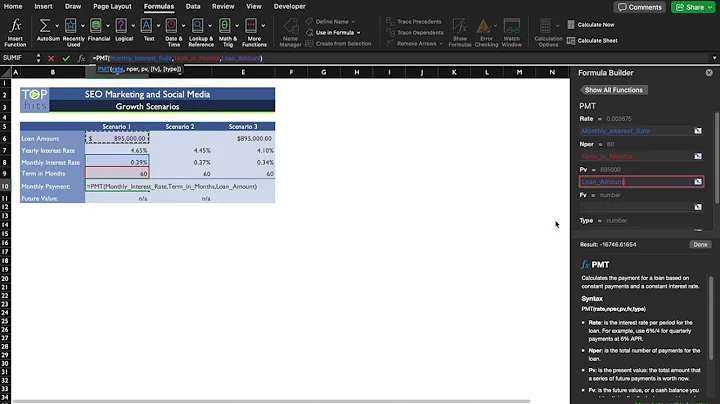Select the Scenario 1 Loan Amount cell
The width and height of the screenshot is (720, 404).
[x=117, y=138]
